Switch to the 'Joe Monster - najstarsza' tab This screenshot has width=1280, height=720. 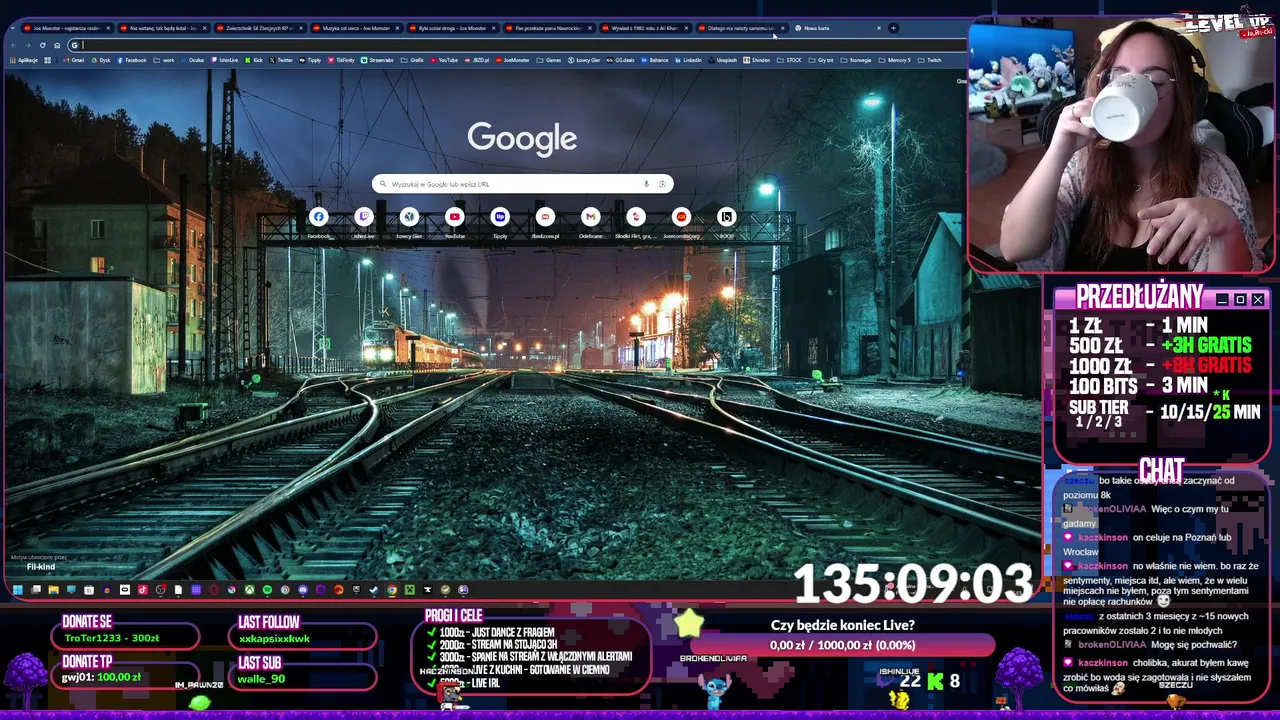(68, 28)
